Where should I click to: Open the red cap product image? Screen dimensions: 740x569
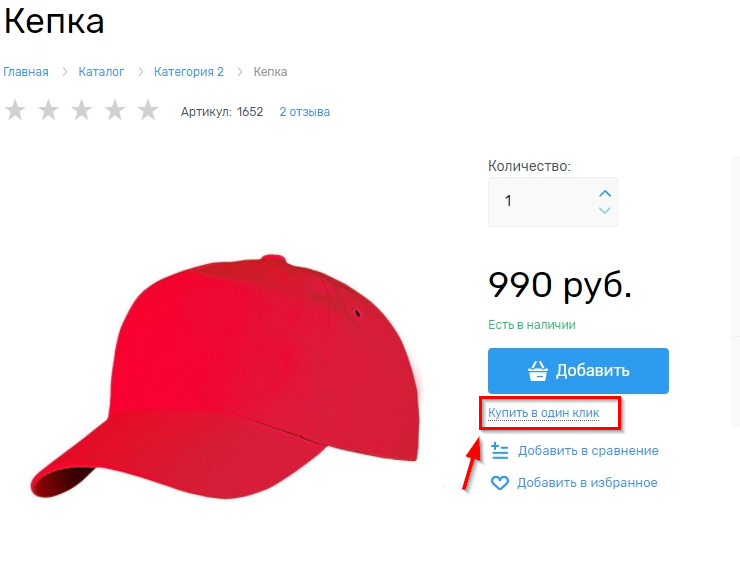pos(225,377)
